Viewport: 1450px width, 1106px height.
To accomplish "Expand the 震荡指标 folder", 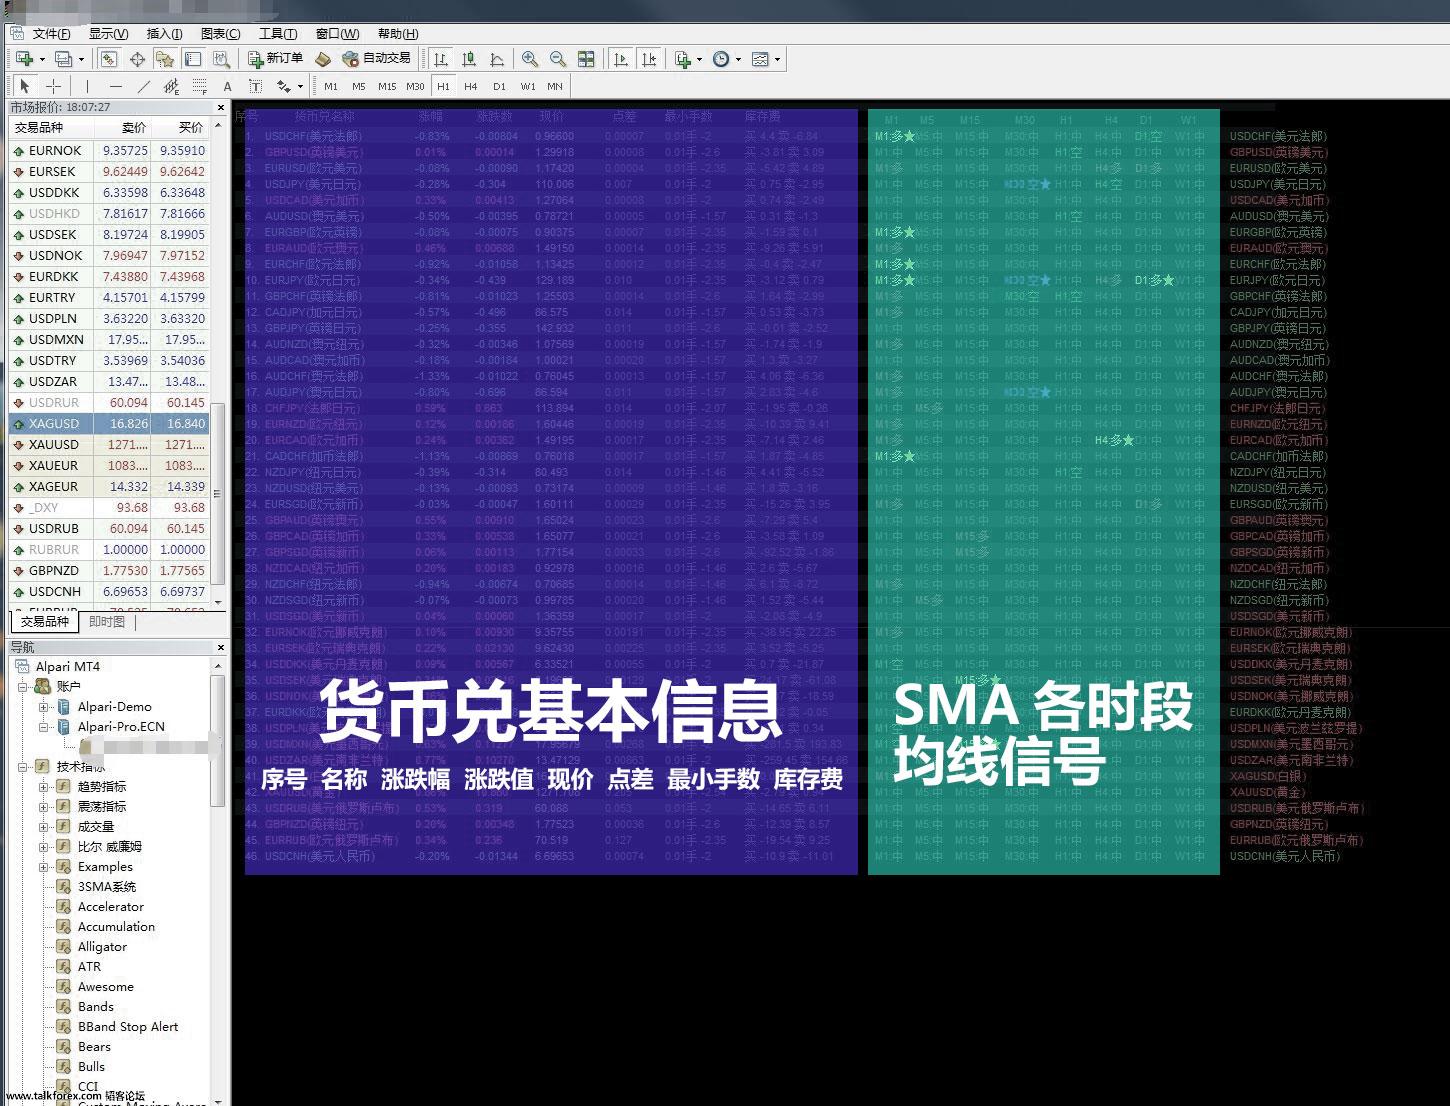I will (x=43, y=807).
